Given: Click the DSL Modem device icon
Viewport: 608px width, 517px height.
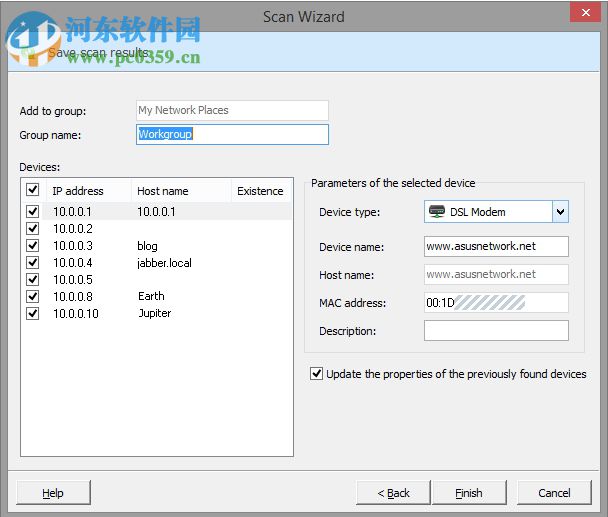Looking at the screenshot, I should (437, 212).
